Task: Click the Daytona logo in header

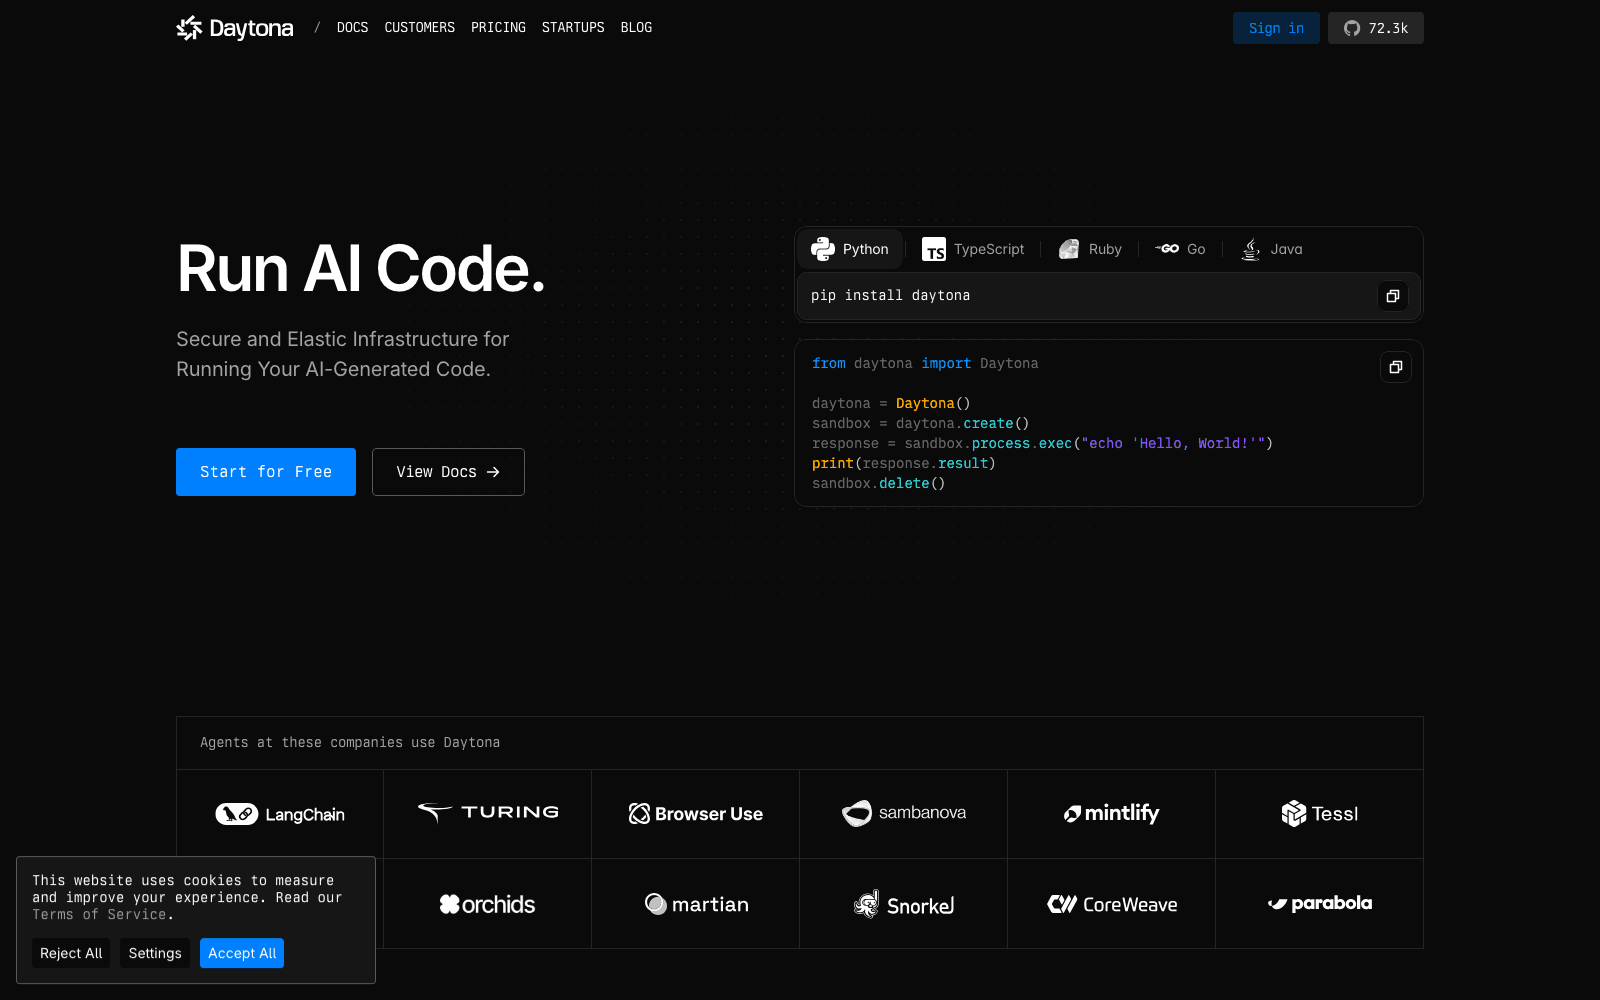Action: [235, 28]
